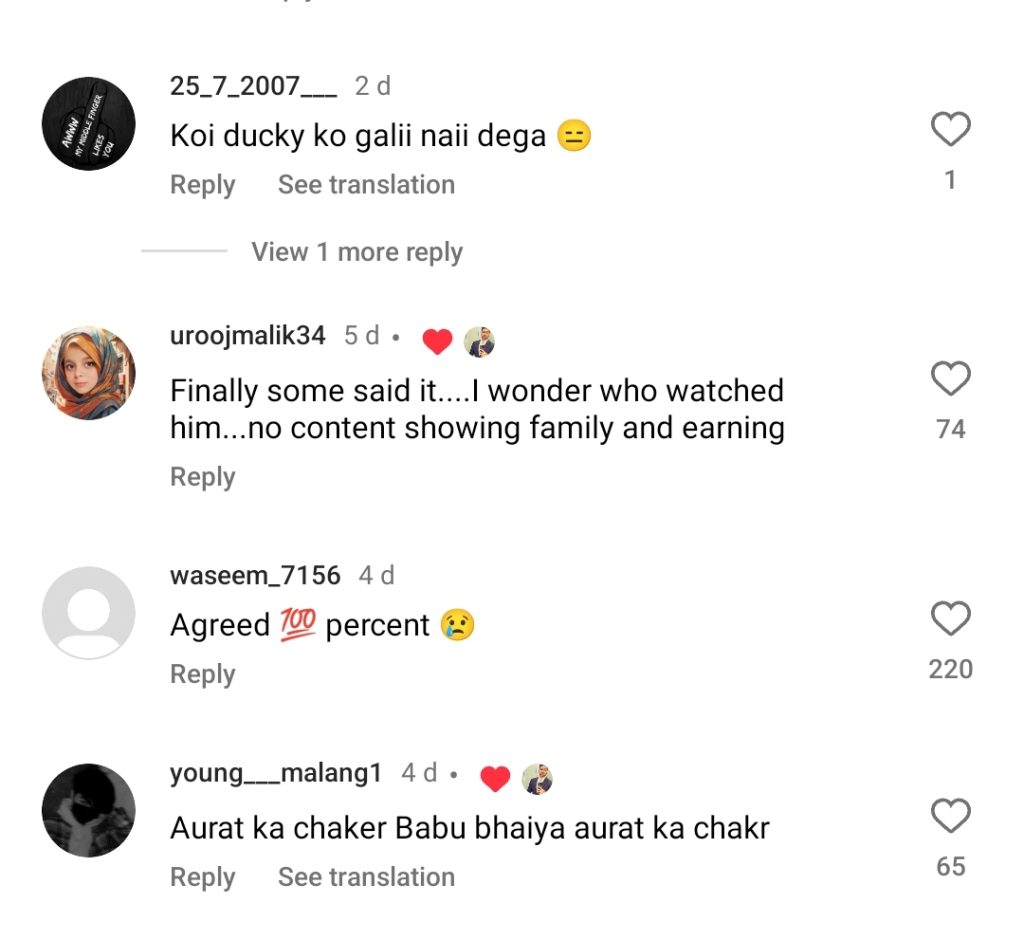
Task: Like the comment by 25_7_2007___
Action: [x=950, y=130]
